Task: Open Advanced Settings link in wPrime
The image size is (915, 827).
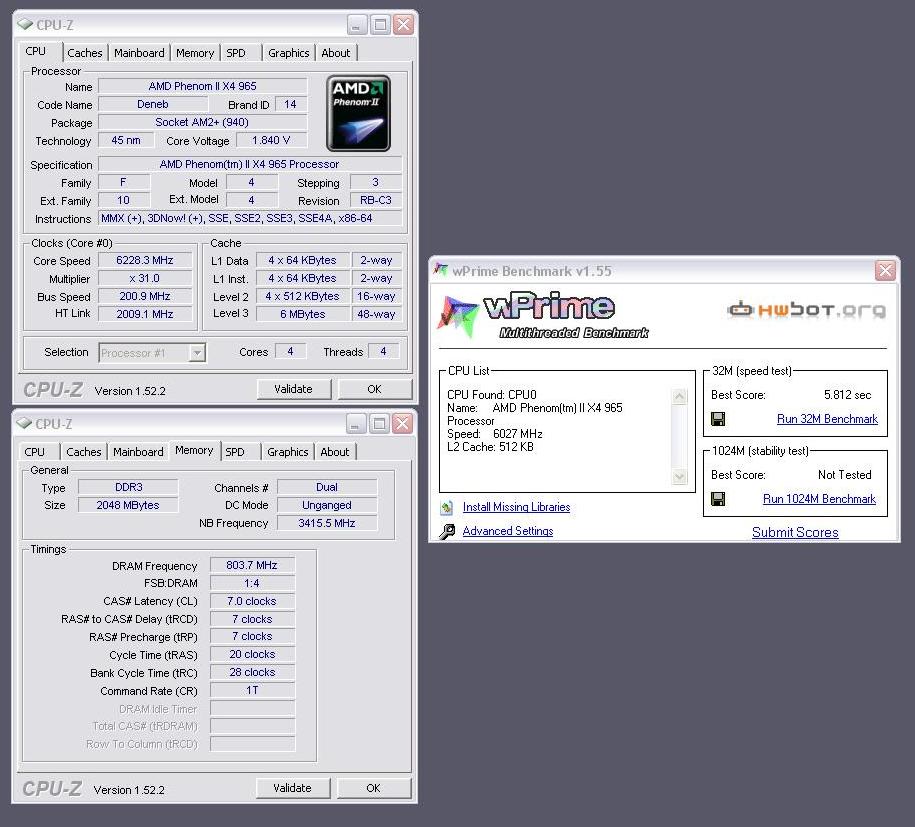Action: pyautogui.click(x=508, y=531)
